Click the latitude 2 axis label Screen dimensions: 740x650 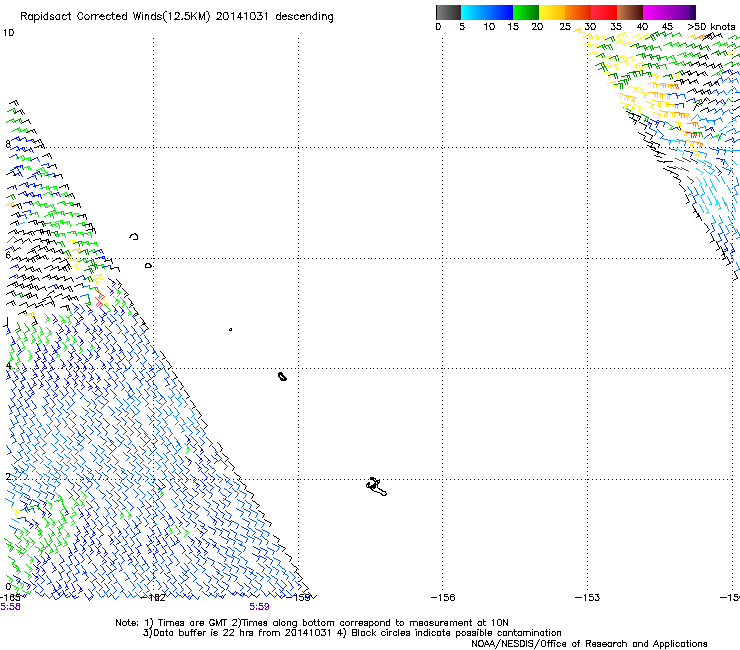pyautogui.click(x=8, y=476)
